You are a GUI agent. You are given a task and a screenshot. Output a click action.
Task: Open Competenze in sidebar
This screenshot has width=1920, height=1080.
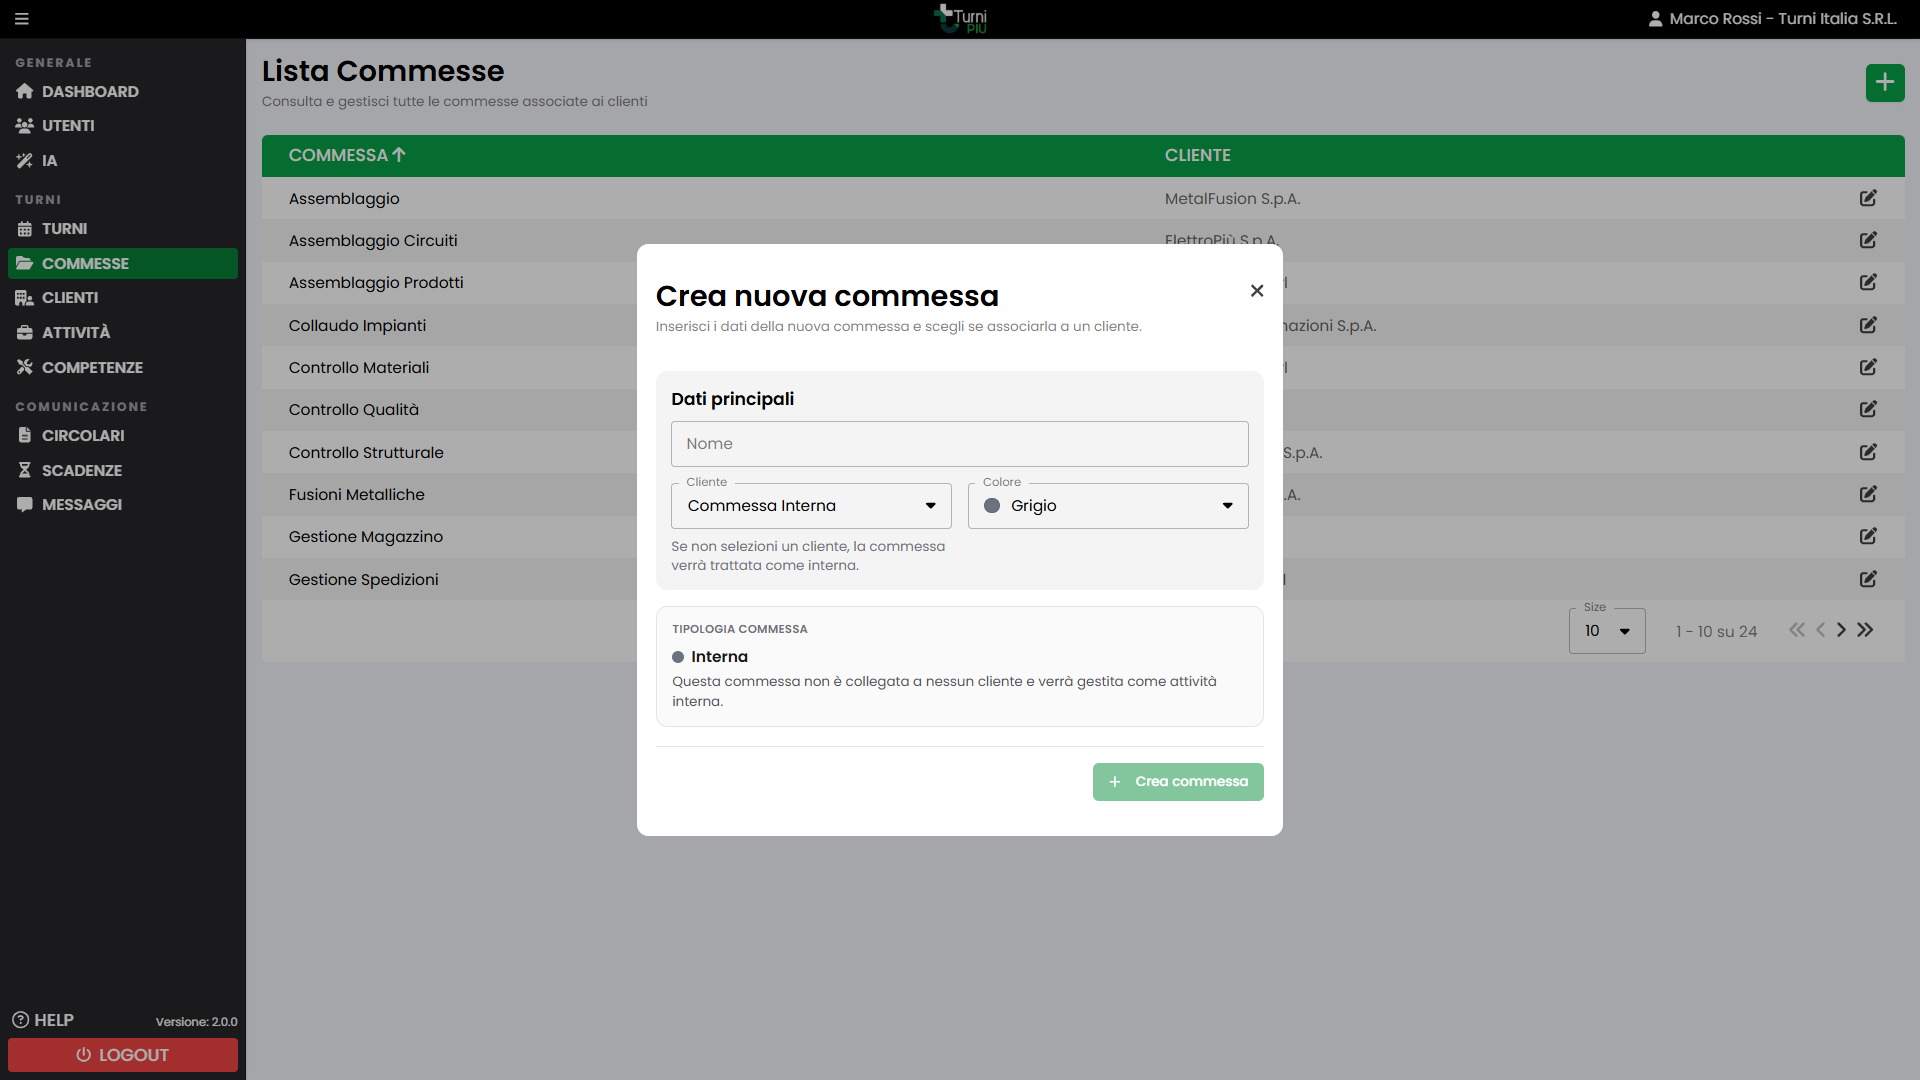[x=123, y=367]
